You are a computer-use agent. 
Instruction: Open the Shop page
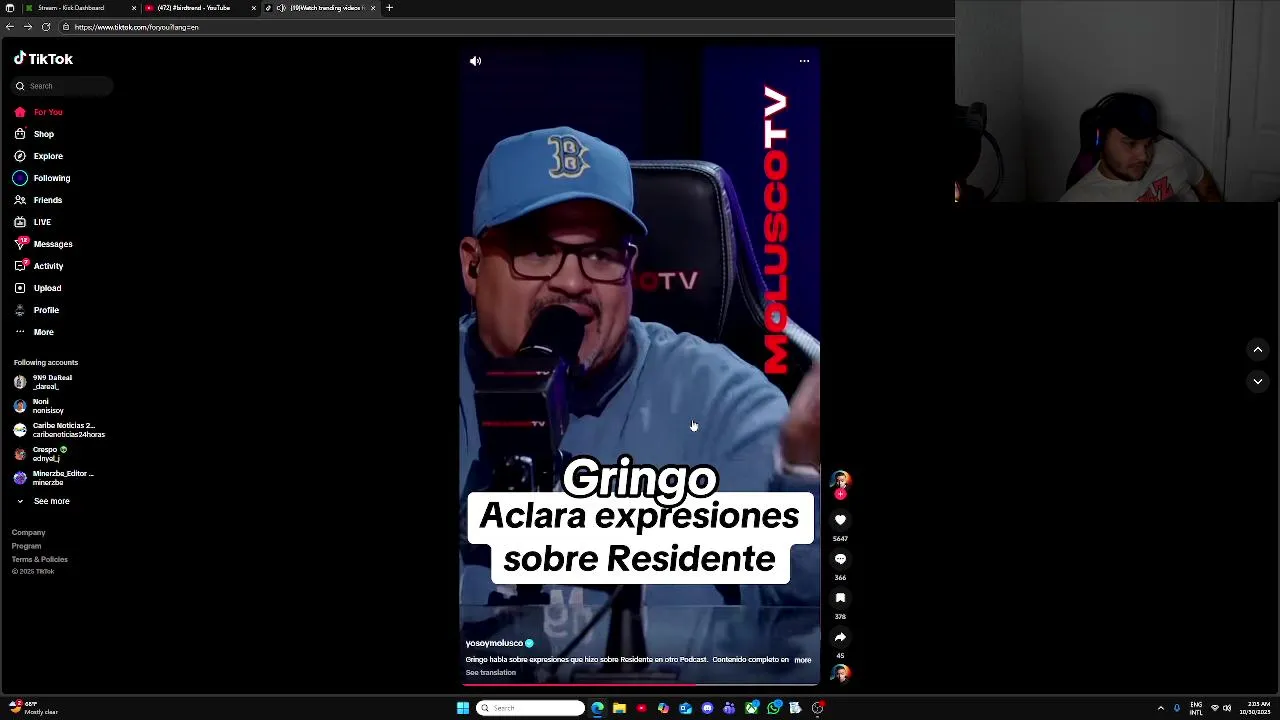pos(34,134)
